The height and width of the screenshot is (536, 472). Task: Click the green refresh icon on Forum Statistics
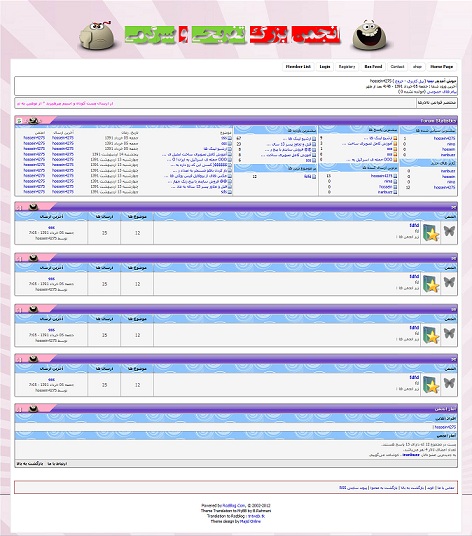pyautogui.click(x=20, y=121)
